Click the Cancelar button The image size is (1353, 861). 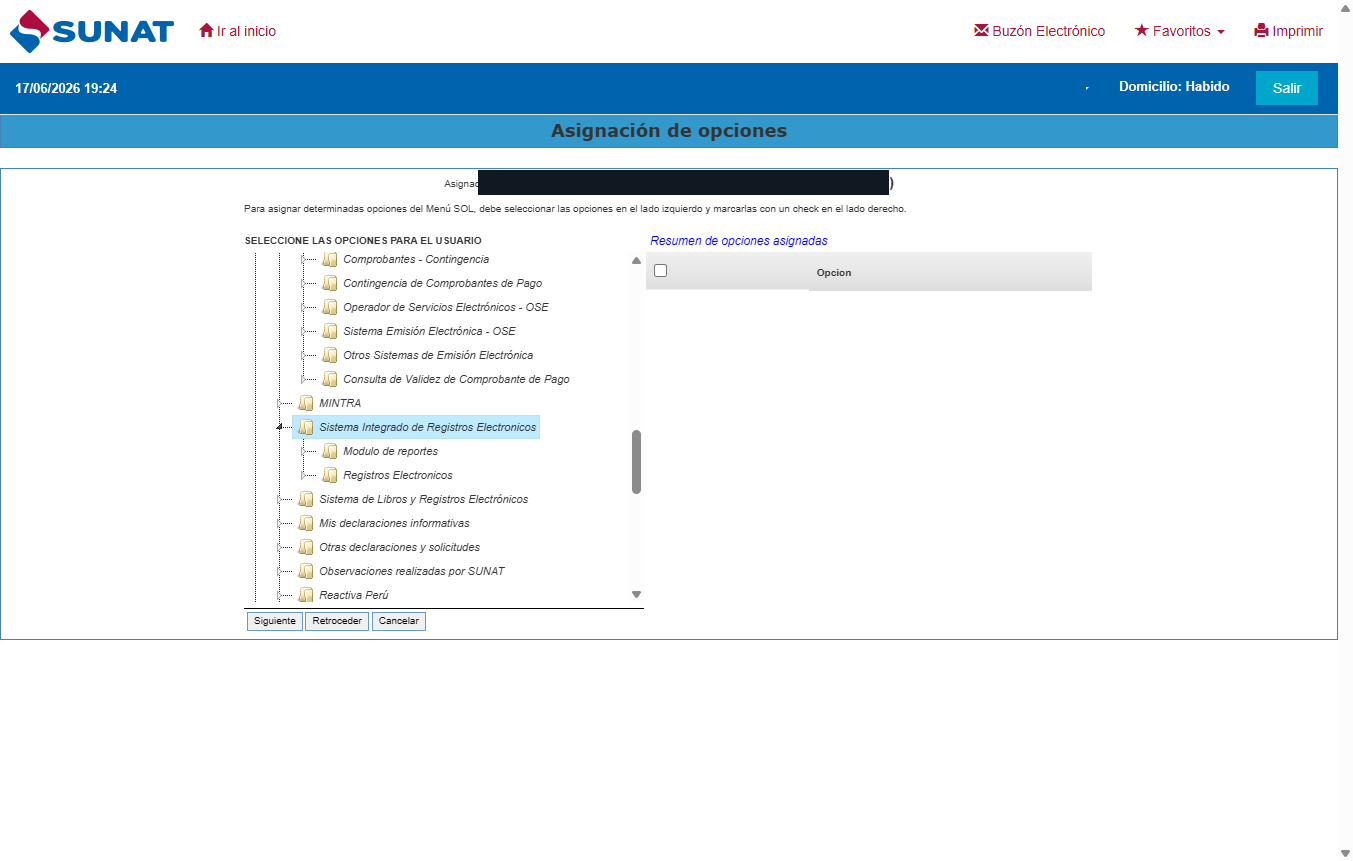click(x=399, y=621)
